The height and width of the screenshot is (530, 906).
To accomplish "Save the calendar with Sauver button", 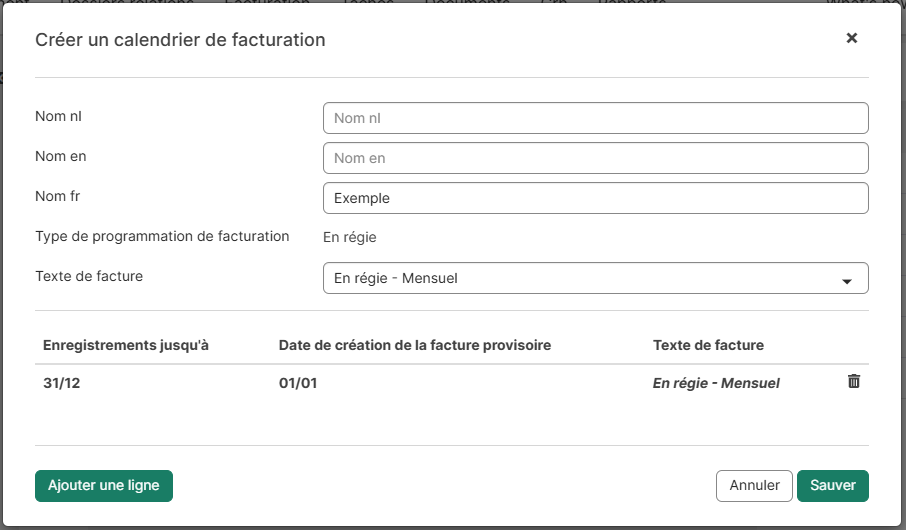I will 832,485.
